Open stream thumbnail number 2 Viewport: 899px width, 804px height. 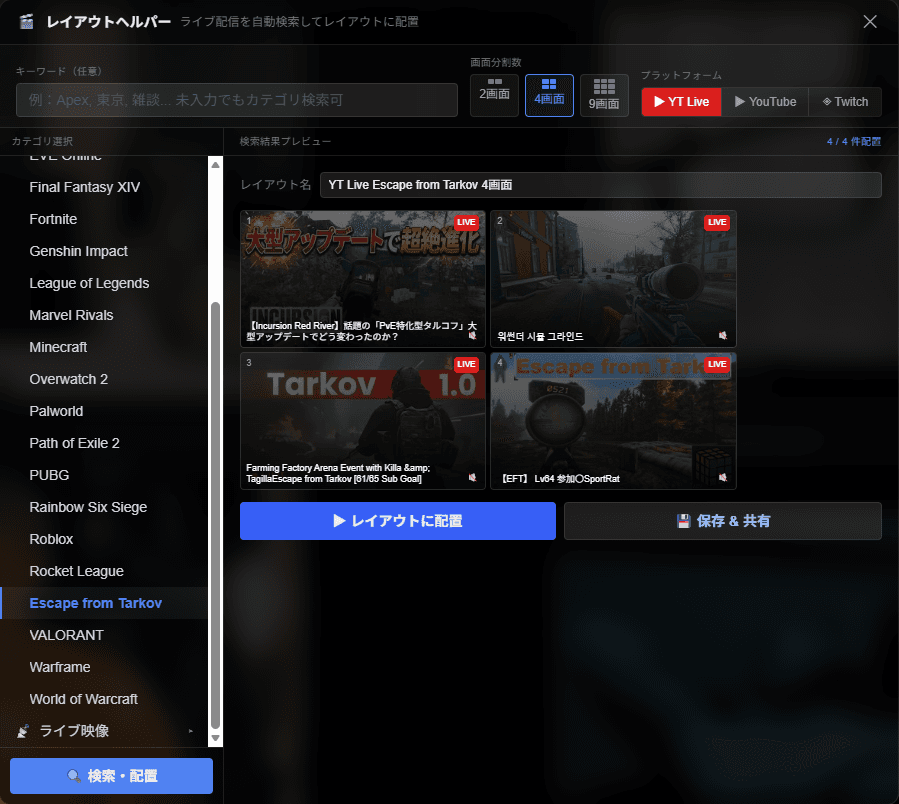(x=613, y=279)
